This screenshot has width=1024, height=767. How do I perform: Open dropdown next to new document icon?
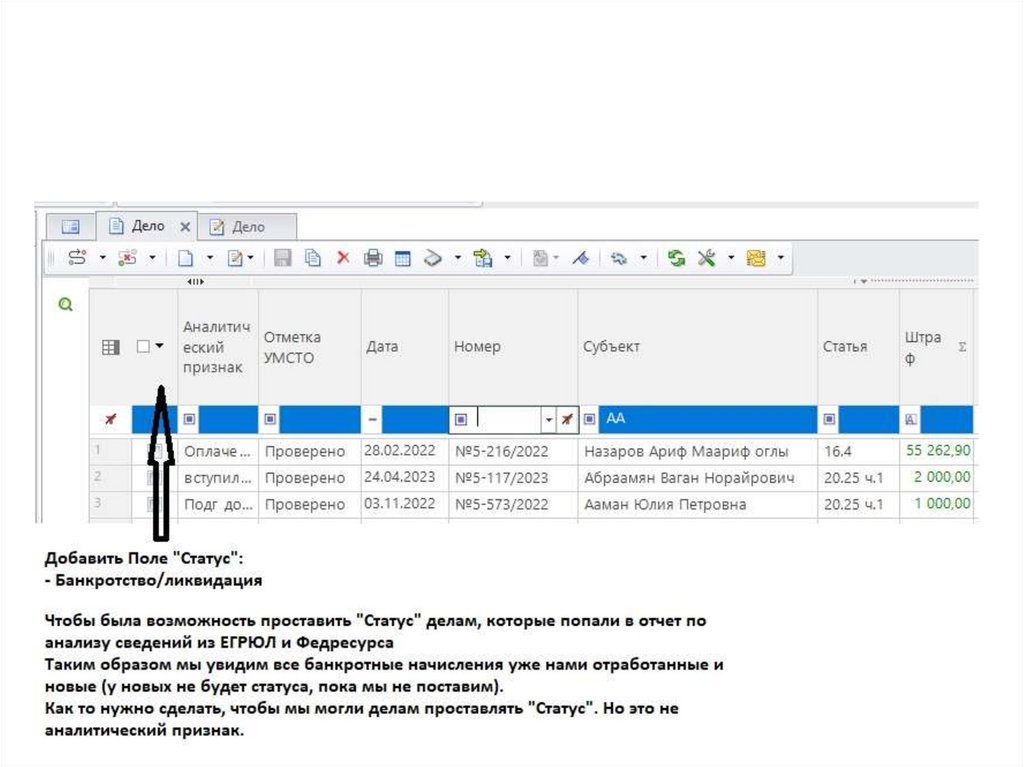click(209, 258)
